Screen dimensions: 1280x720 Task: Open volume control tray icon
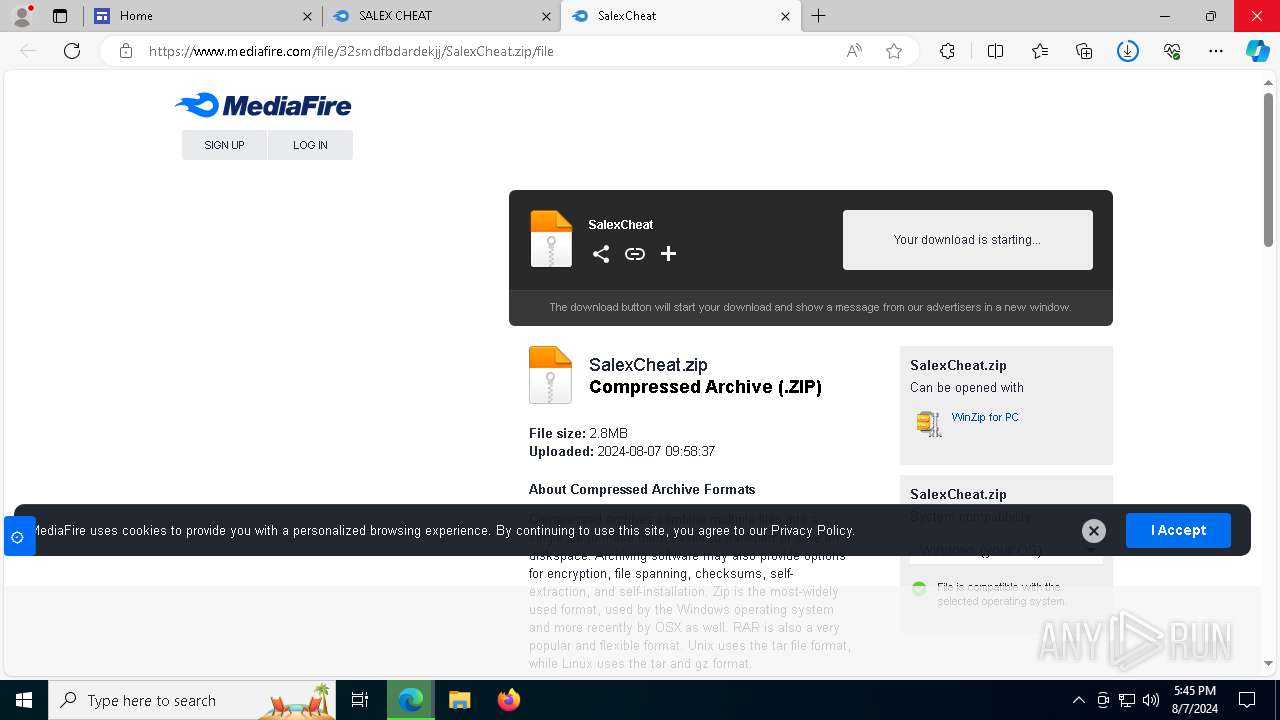(x=1151, y=700)
